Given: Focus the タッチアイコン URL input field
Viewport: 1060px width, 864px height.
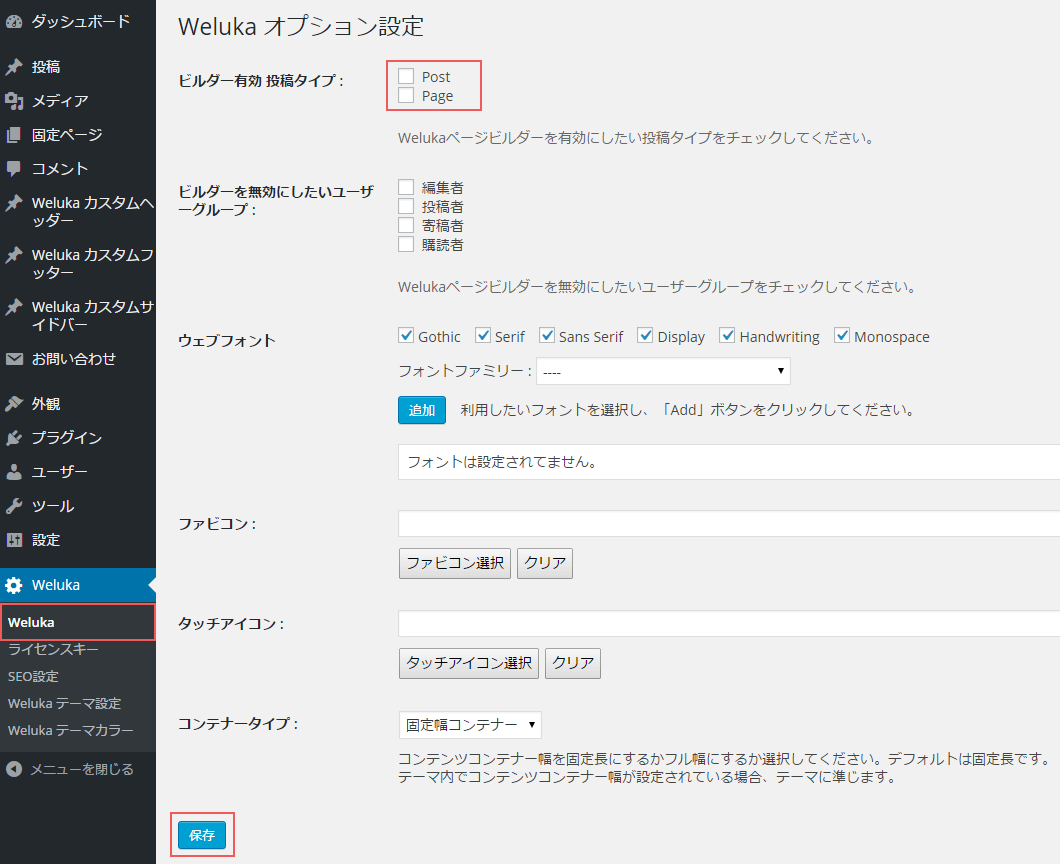Looking at the screenshot, I should (x=729, y=623).
